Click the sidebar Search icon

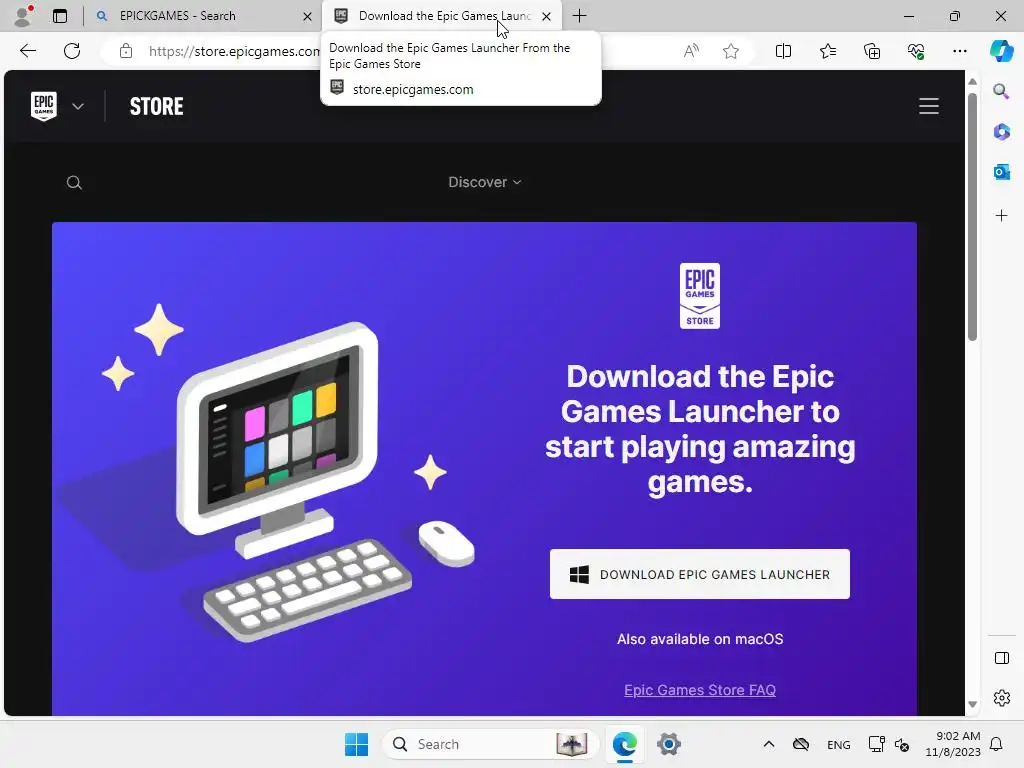point(1001,91)
